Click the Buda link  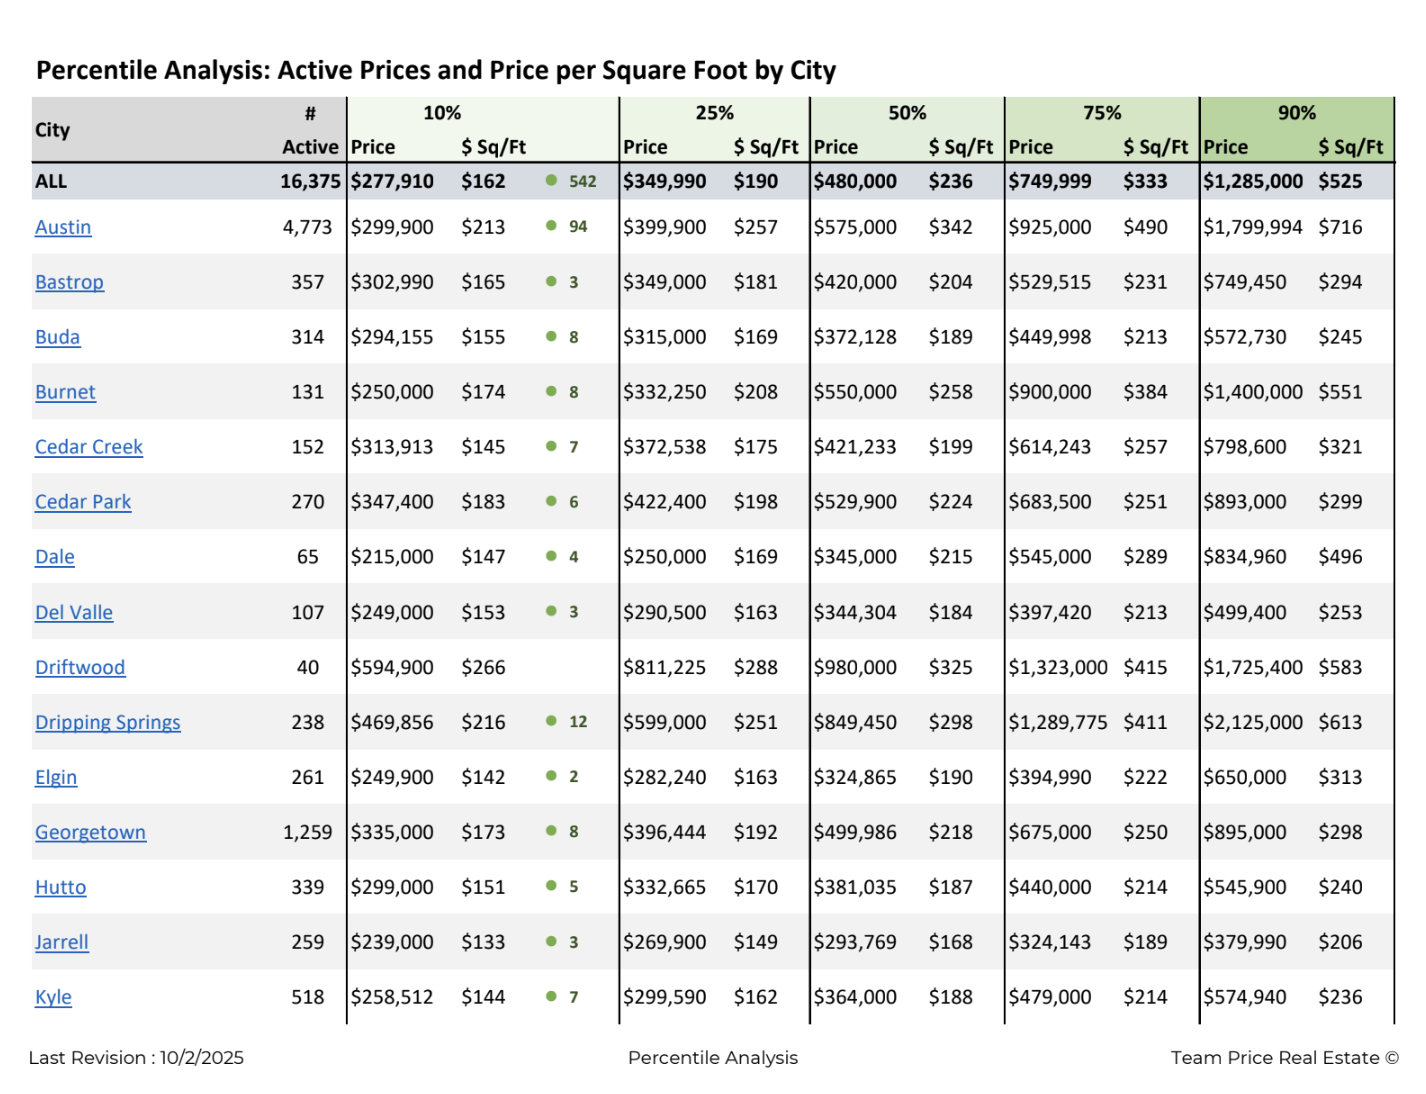click(57, 338)
